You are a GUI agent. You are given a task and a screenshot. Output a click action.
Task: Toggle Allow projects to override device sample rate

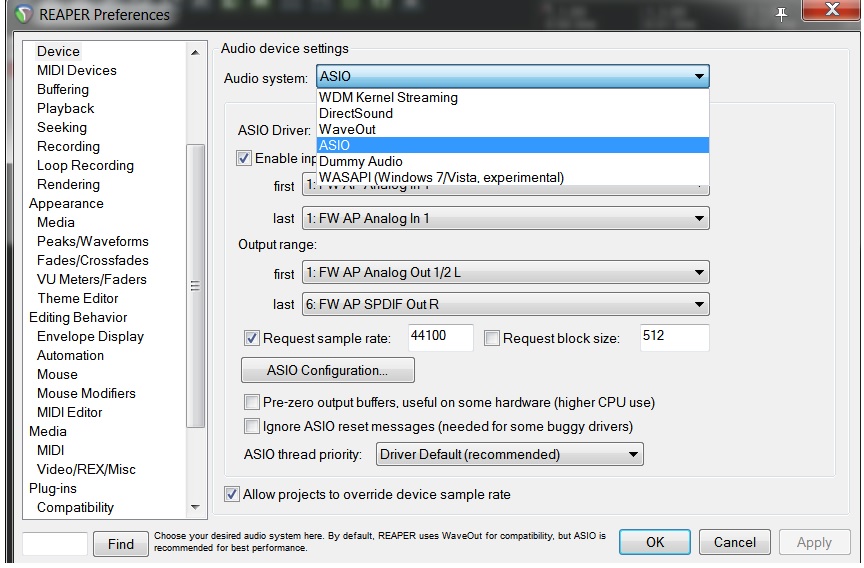(x=232, y=494)
